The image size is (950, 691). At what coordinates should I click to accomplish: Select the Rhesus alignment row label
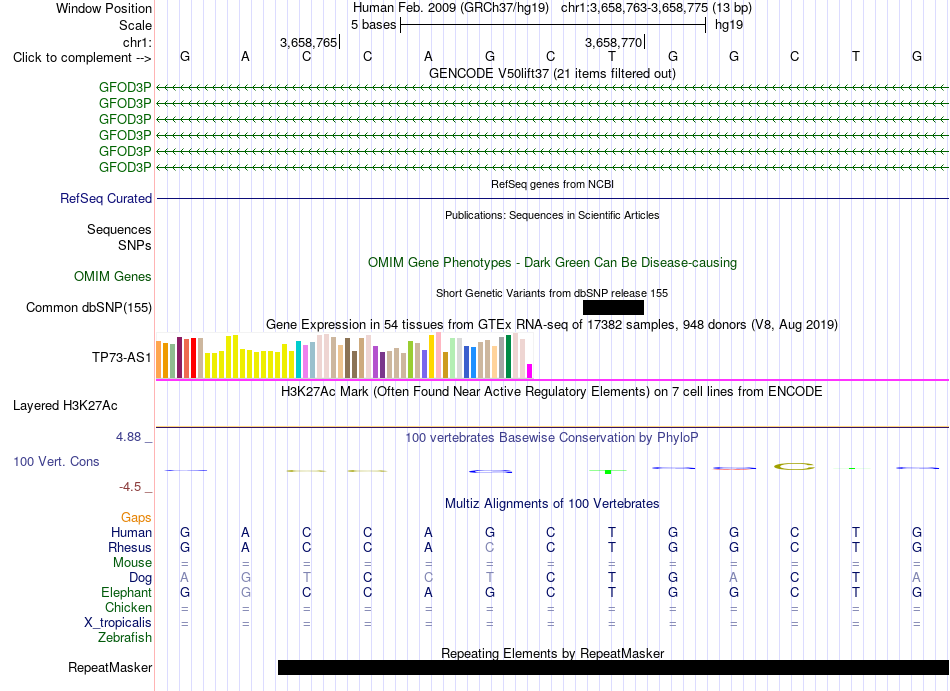click(130, 547)
